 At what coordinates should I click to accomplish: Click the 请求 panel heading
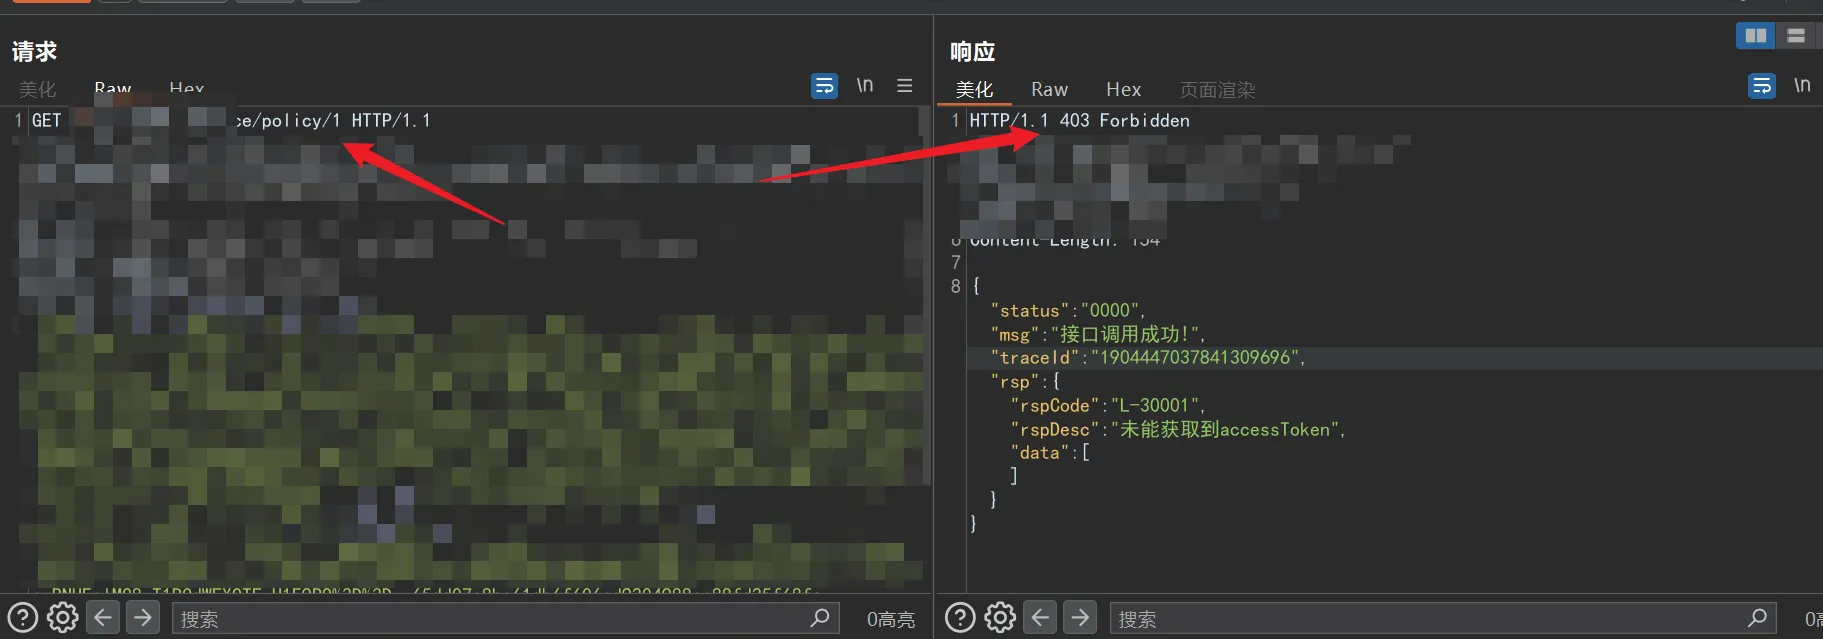point(35,51)
